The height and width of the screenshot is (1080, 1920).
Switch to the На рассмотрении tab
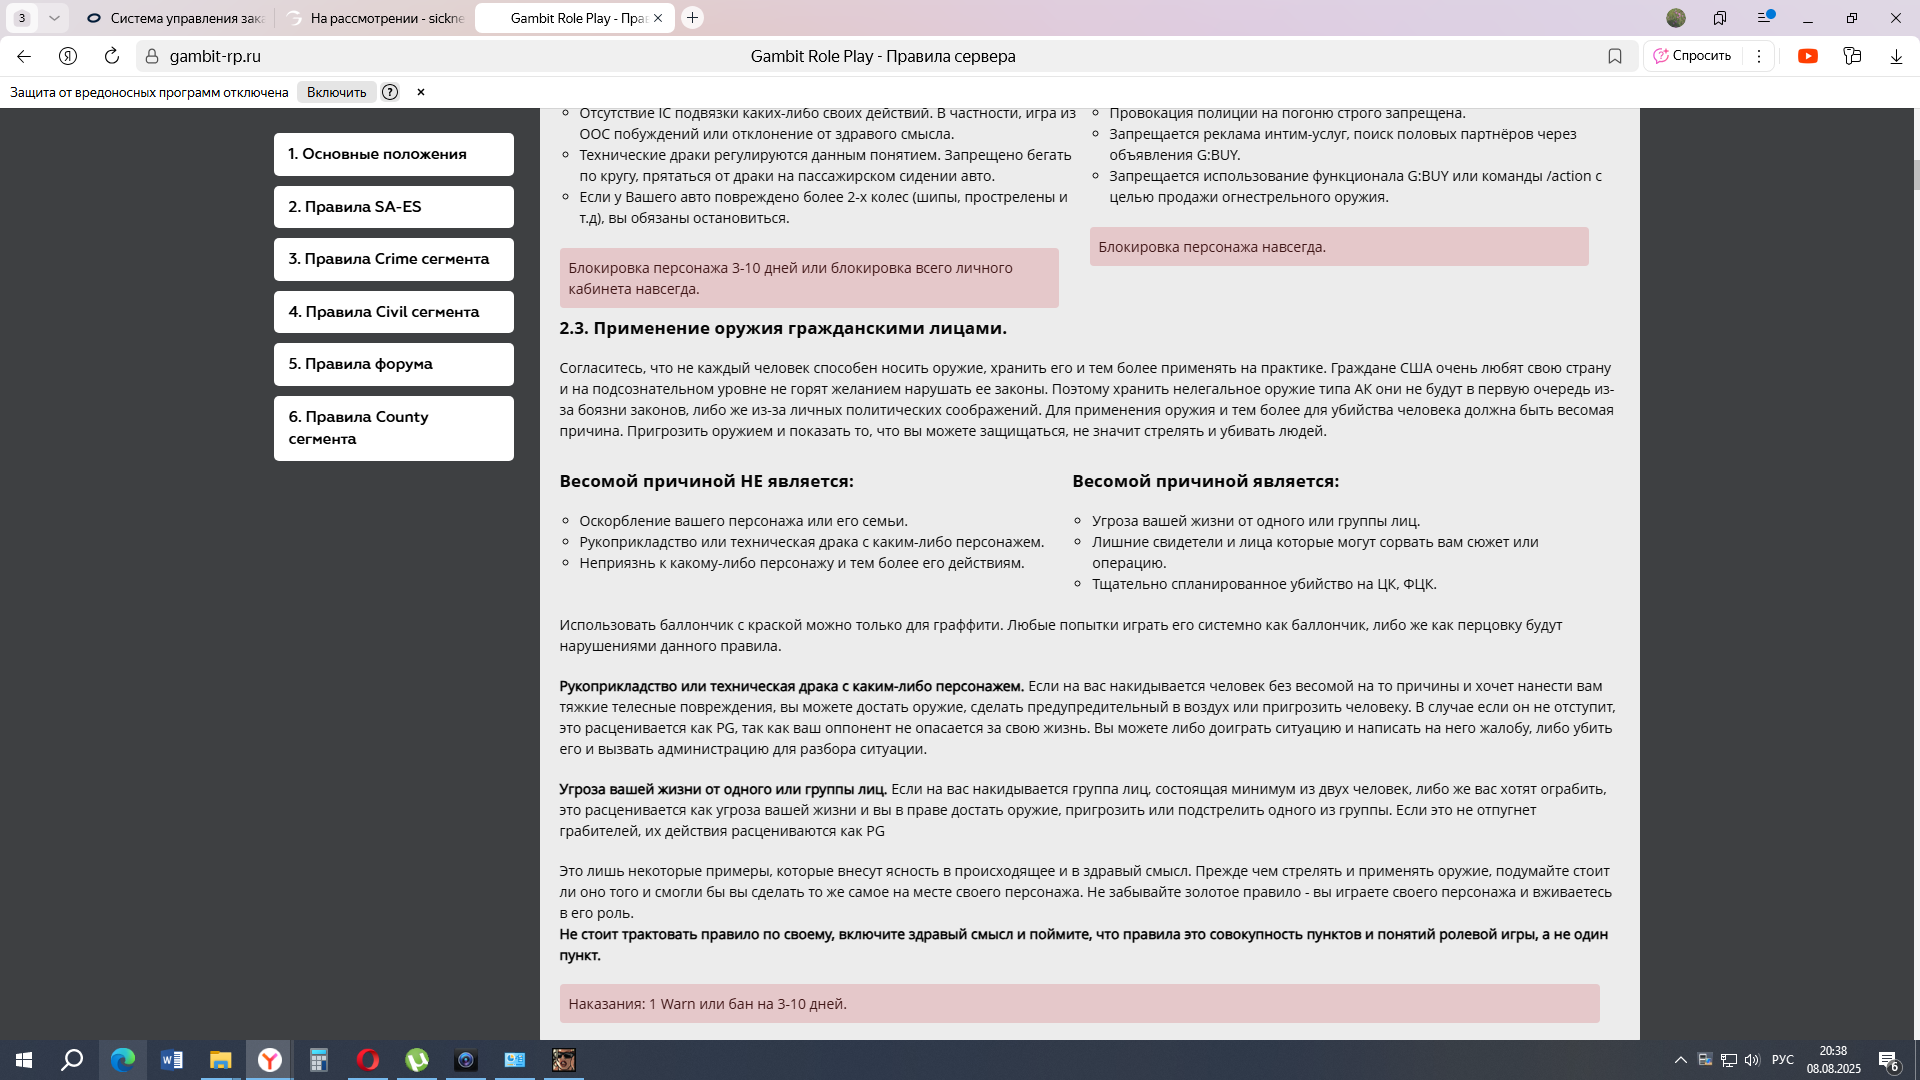coord(375,18)
